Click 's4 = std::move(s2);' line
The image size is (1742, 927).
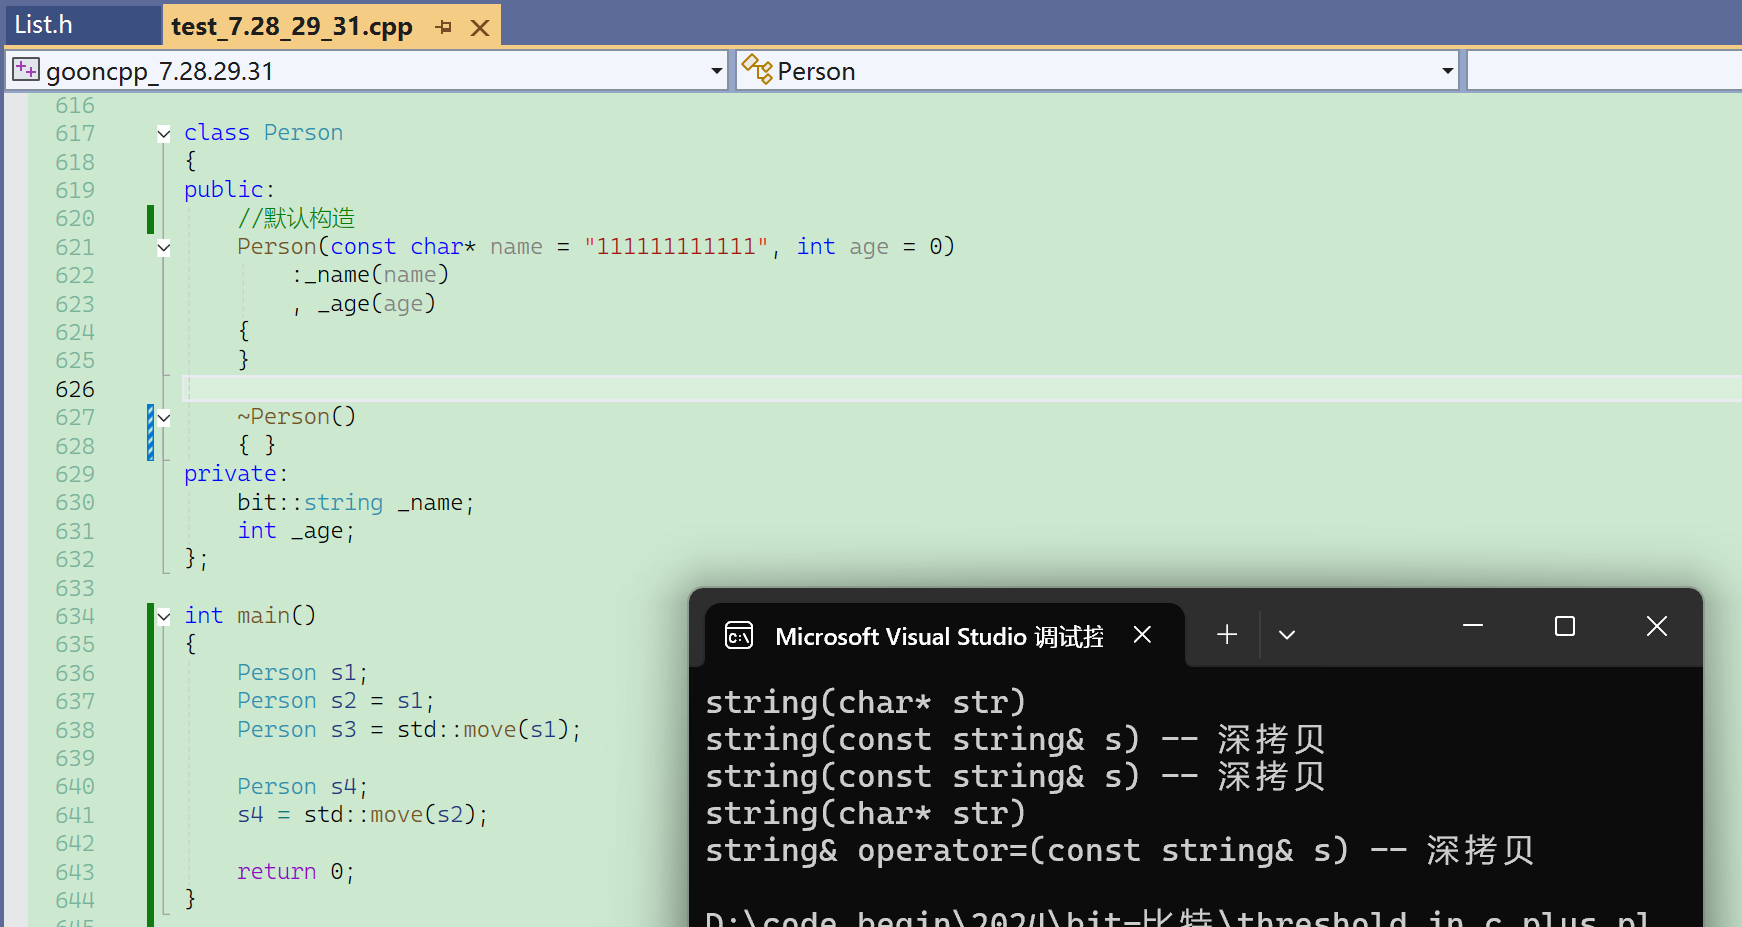363,815
